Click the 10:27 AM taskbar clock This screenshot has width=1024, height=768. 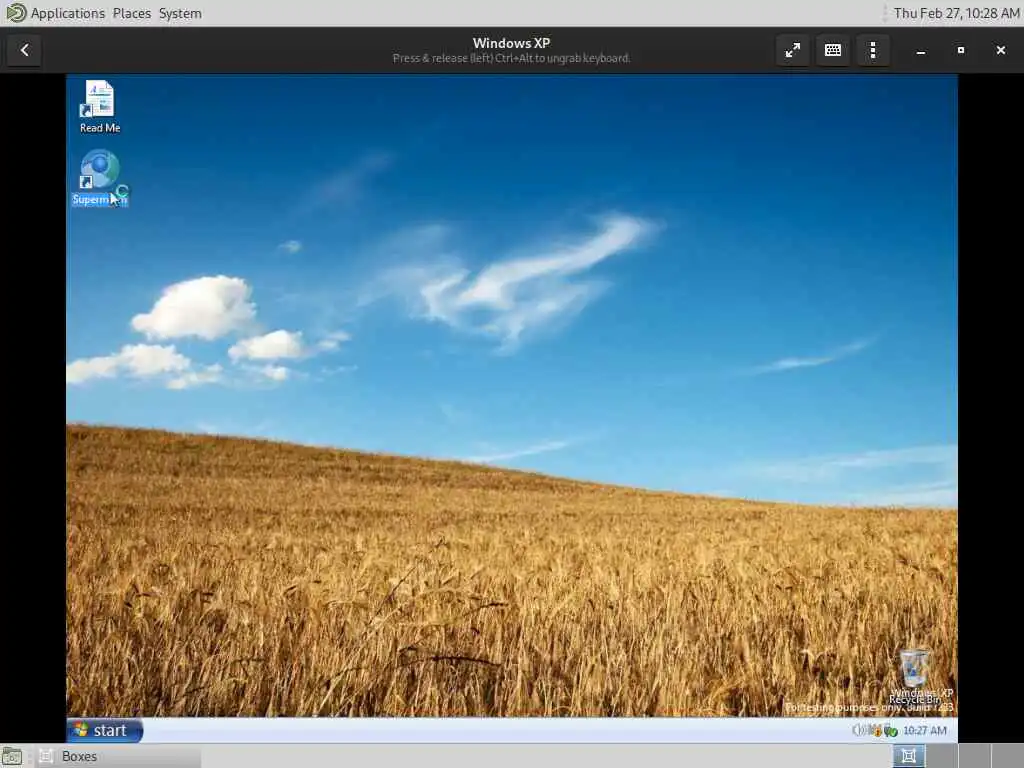[925, 730]
